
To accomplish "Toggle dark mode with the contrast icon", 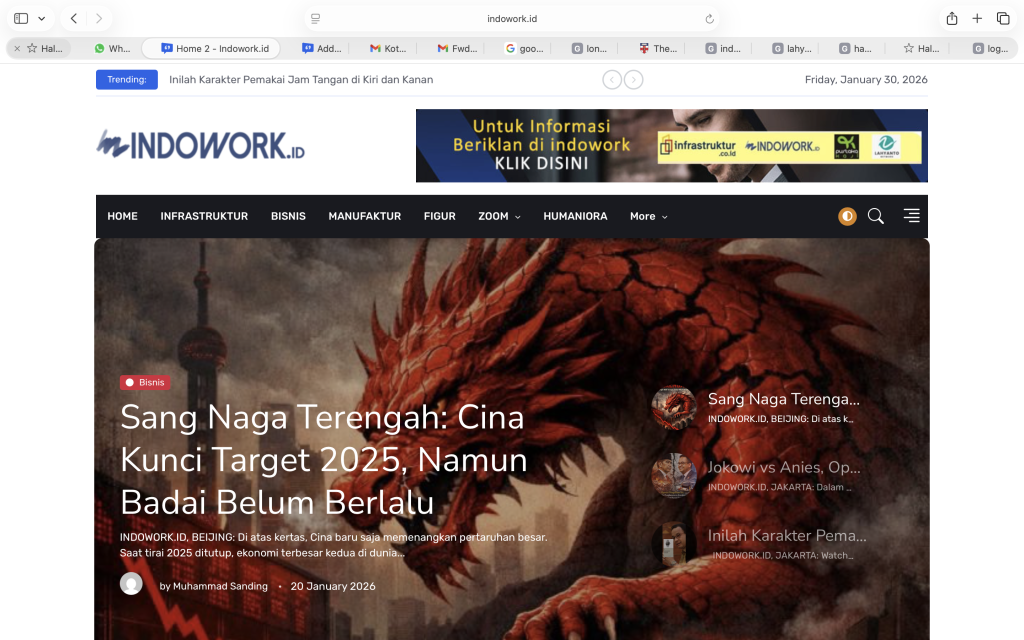I will (x=847, y=216).
